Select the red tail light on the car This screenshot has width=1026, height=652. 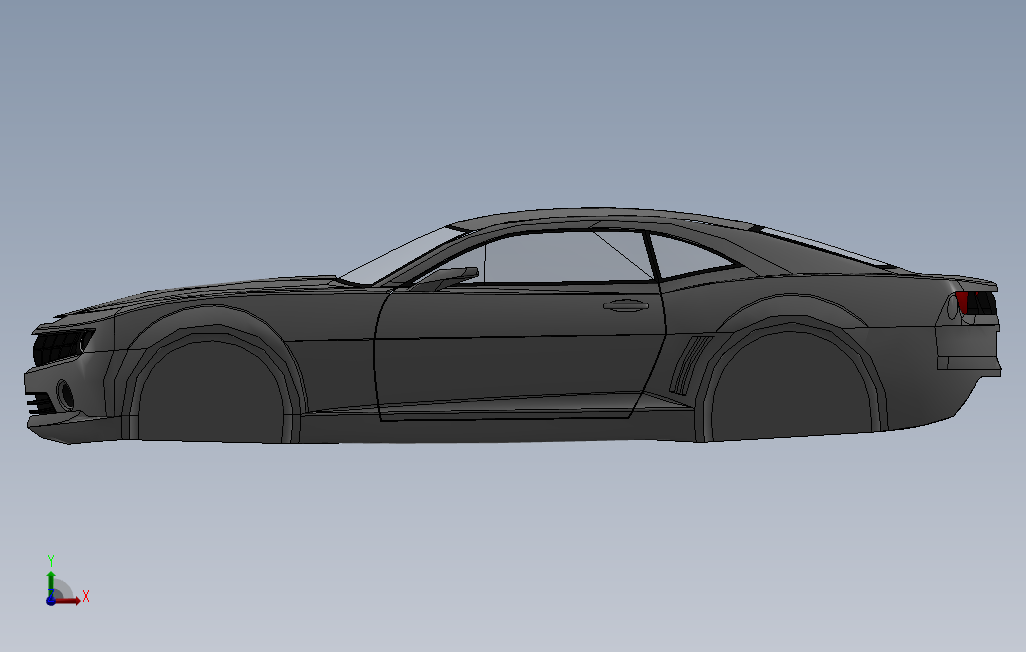point(962,303)
